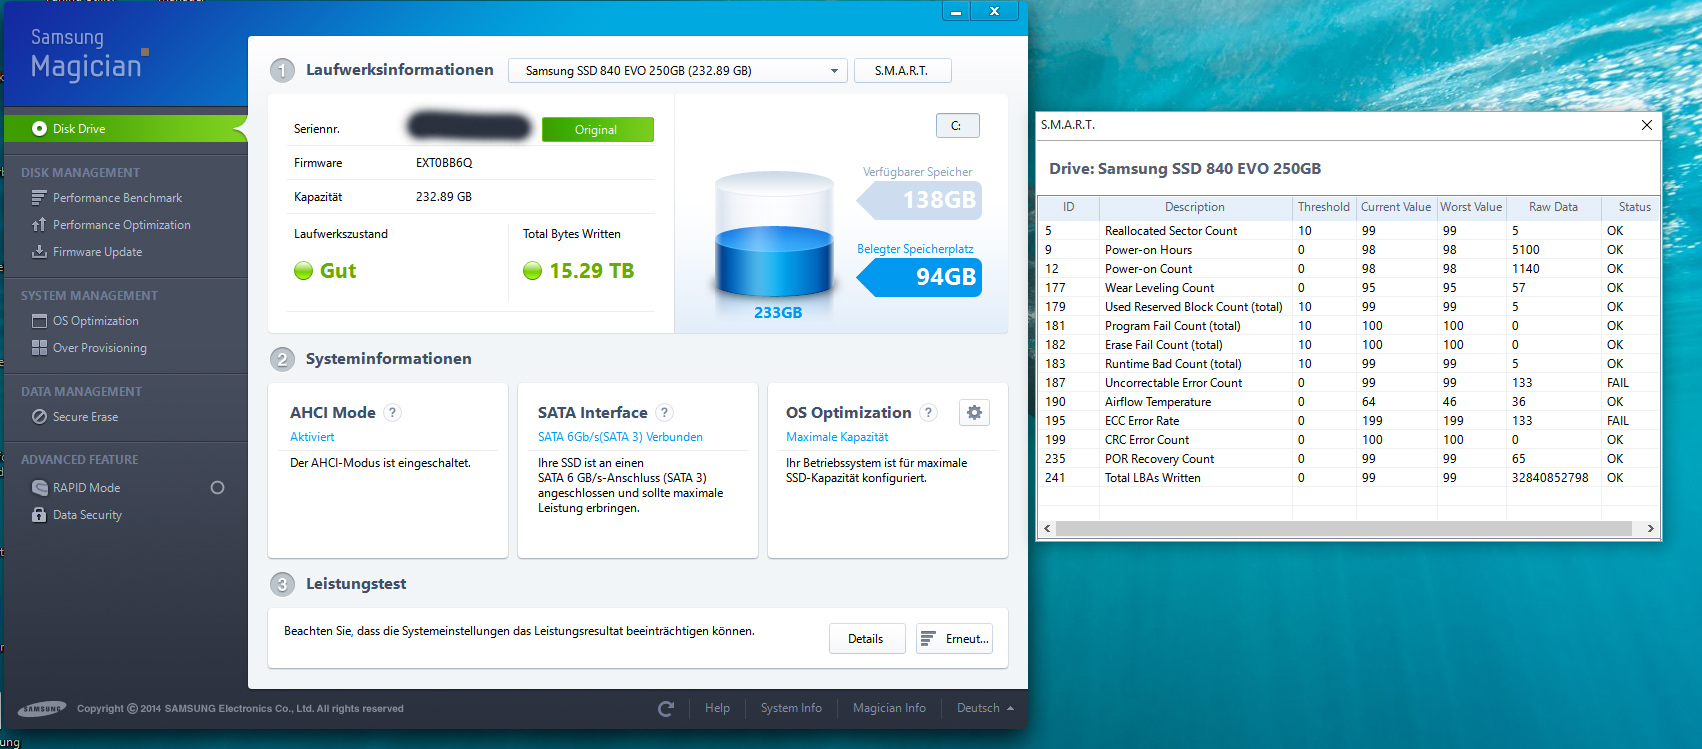This screenshot has height=749, width=1702.
Task: Click green Total Bytes Written indicator
Action: (533, 271)
